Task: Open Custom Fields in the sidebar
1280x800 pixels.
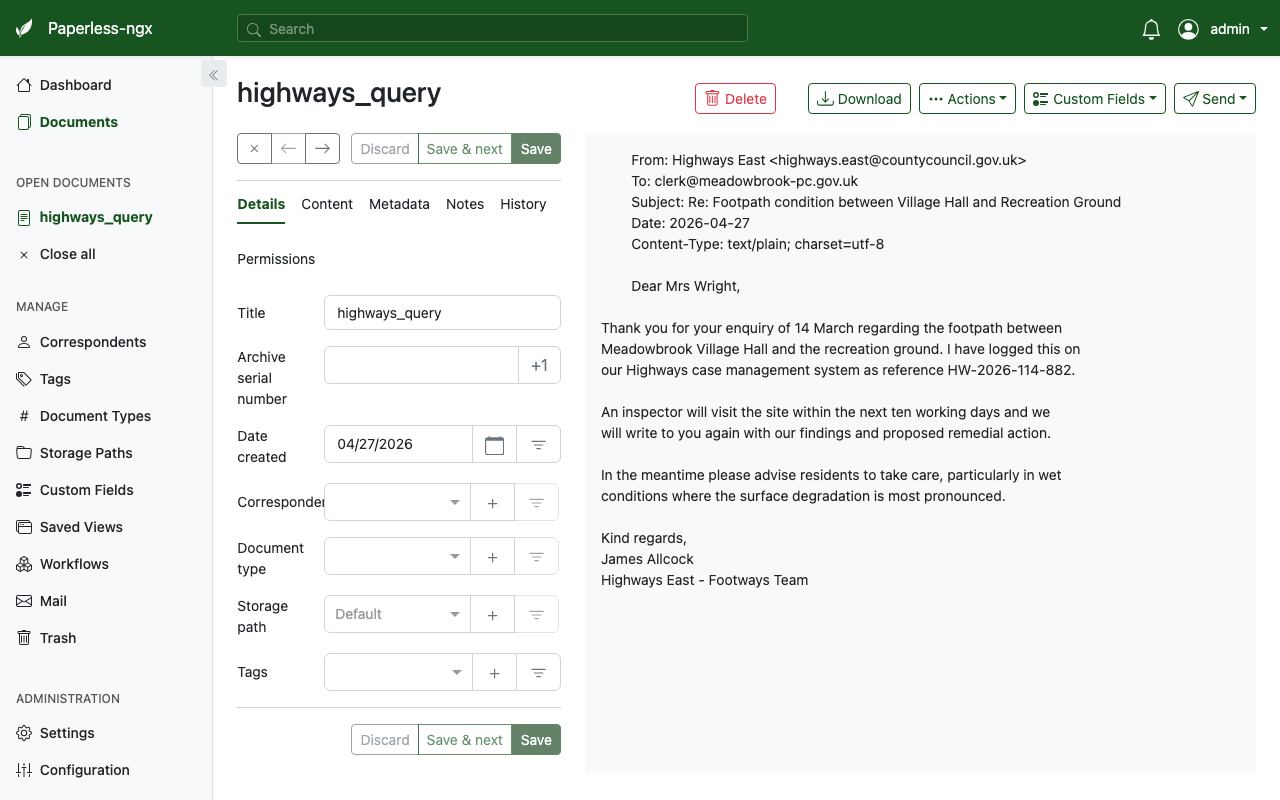Action: [86, 490]
